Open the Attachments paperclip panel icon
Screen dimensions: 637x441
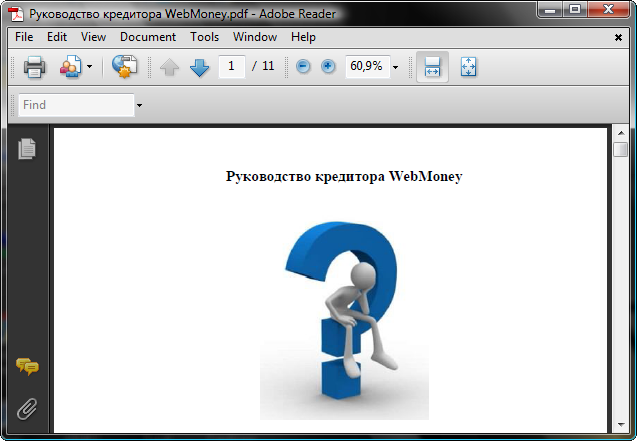point(27,409)
